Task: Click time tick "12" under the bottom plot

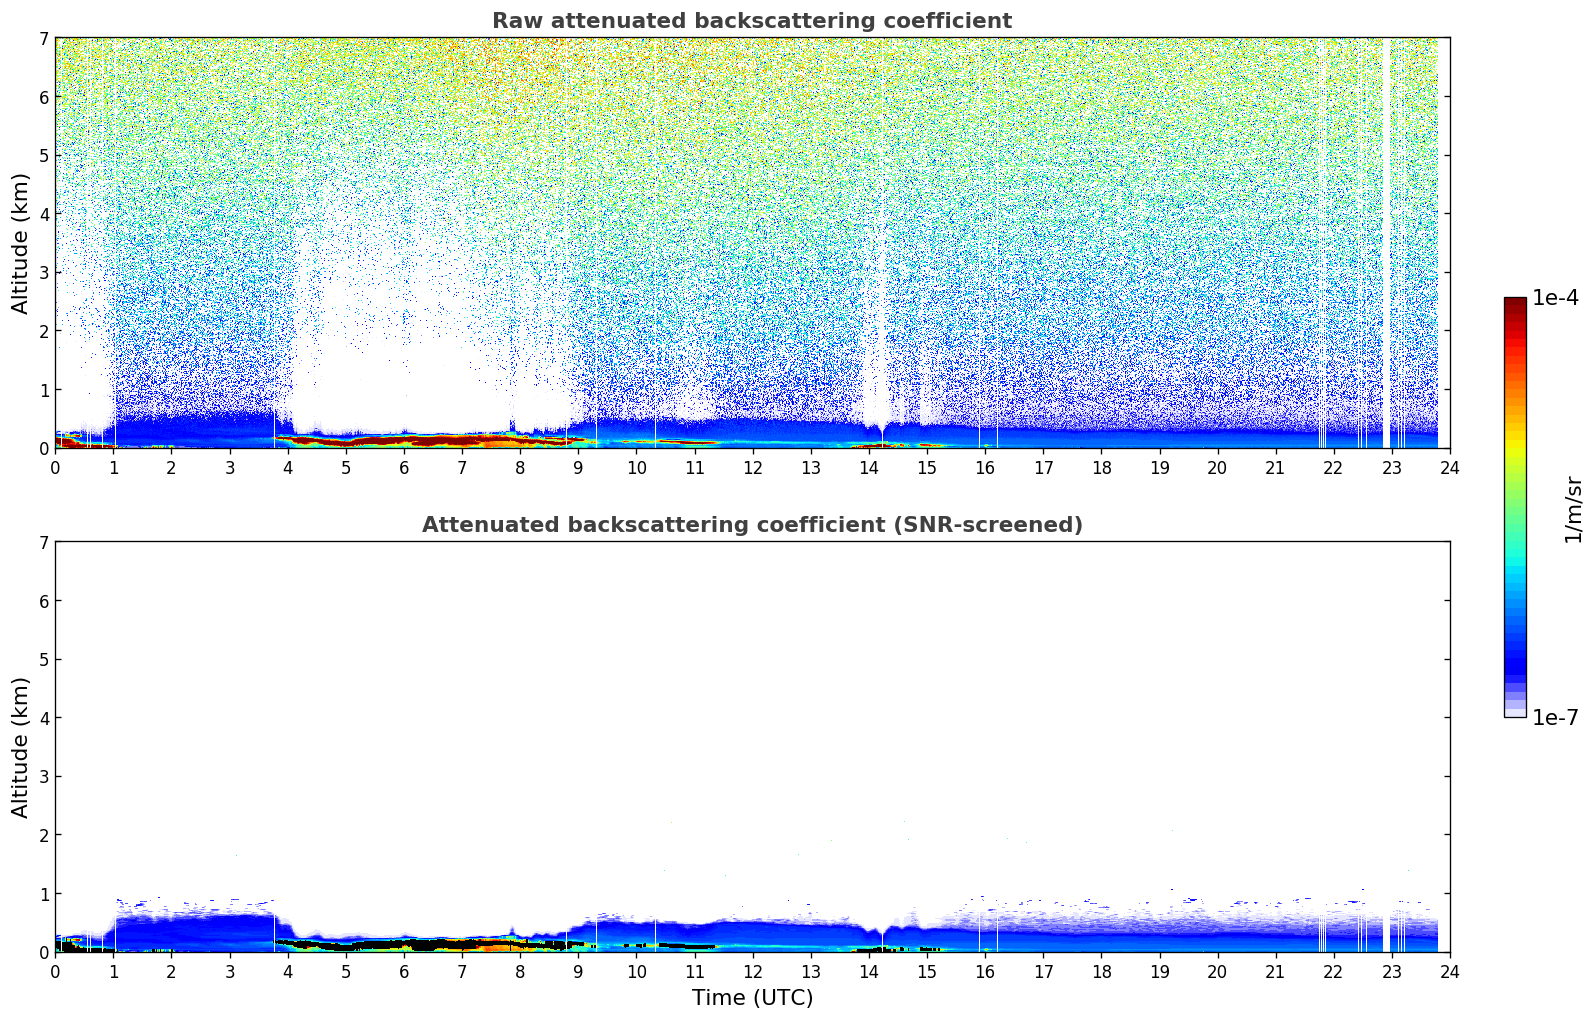Action: tap(752, 972)
